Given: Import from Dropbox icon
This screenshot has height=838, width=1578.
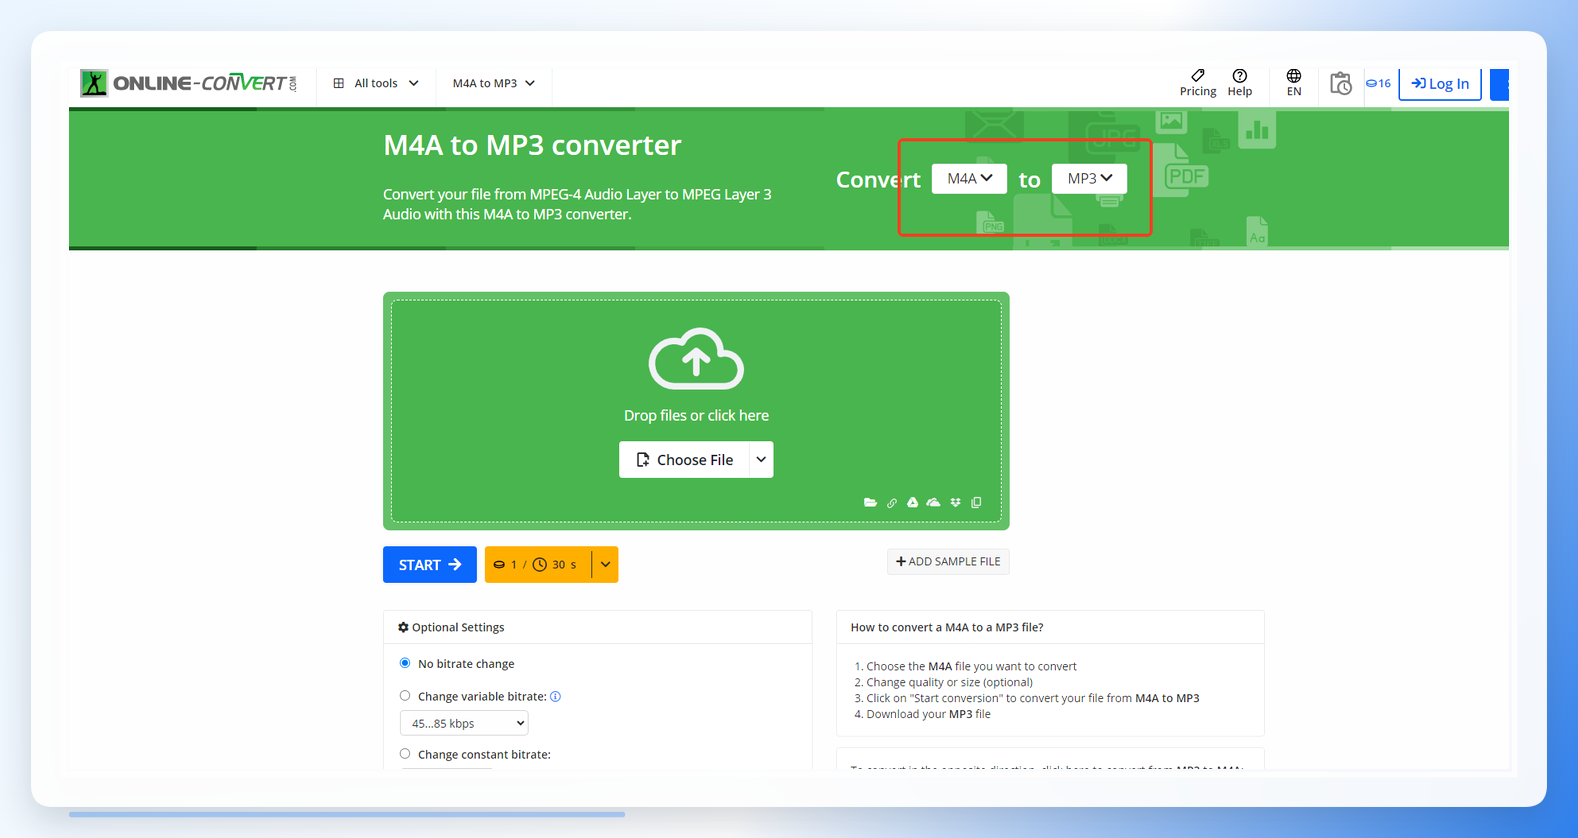Looking at the screenshot, I should (956, 503).
